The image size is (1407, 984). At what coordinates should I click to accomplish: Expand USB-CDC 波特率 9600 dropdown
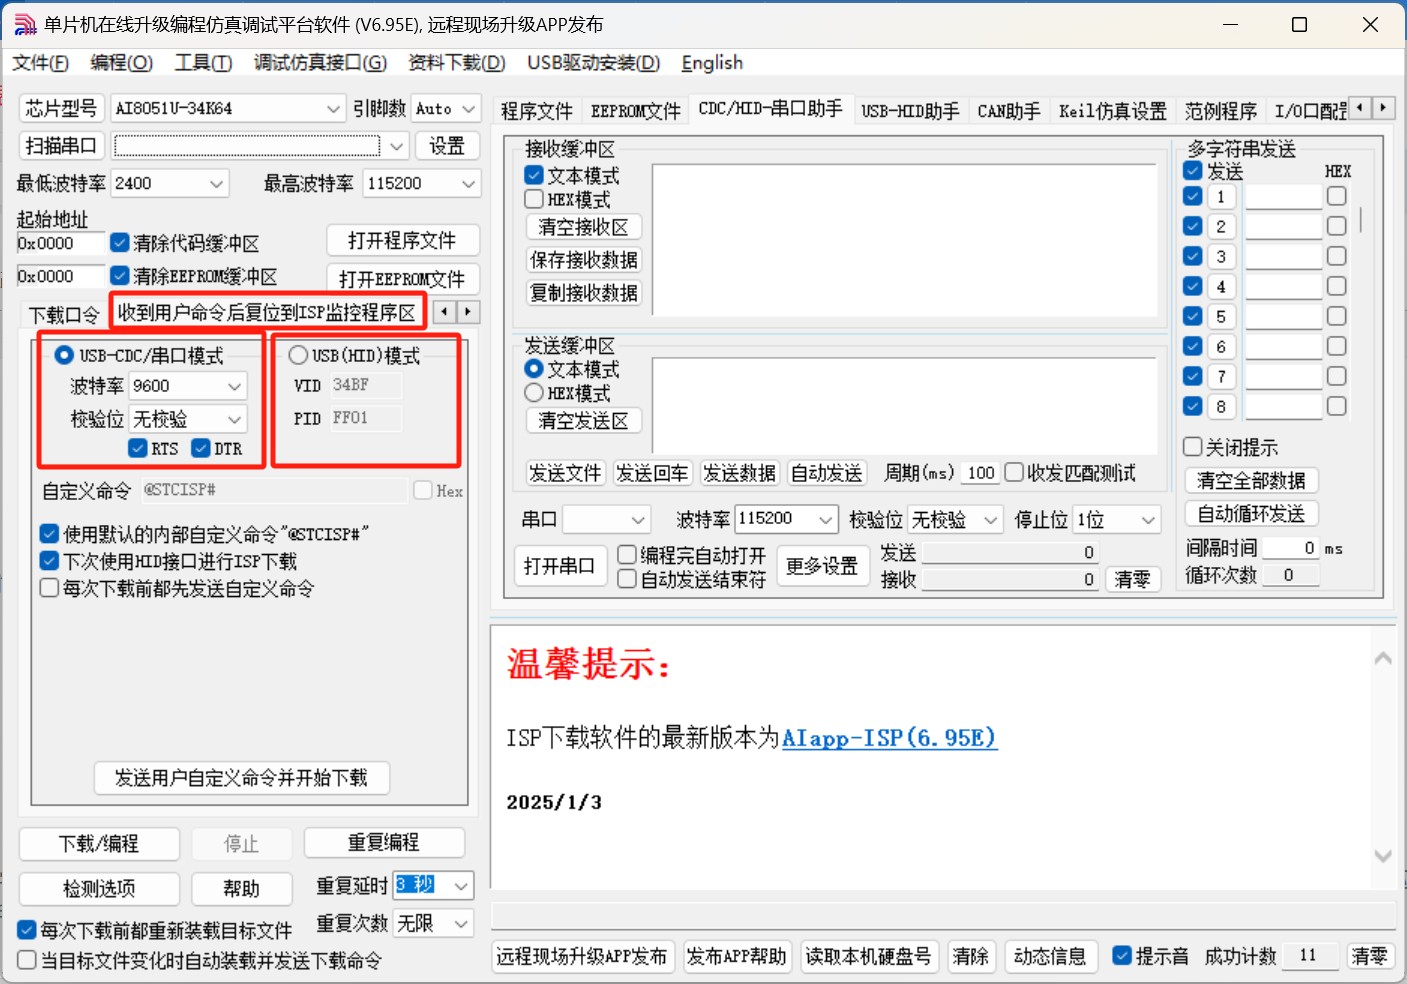pyautogui.click(x=235, y=386)
